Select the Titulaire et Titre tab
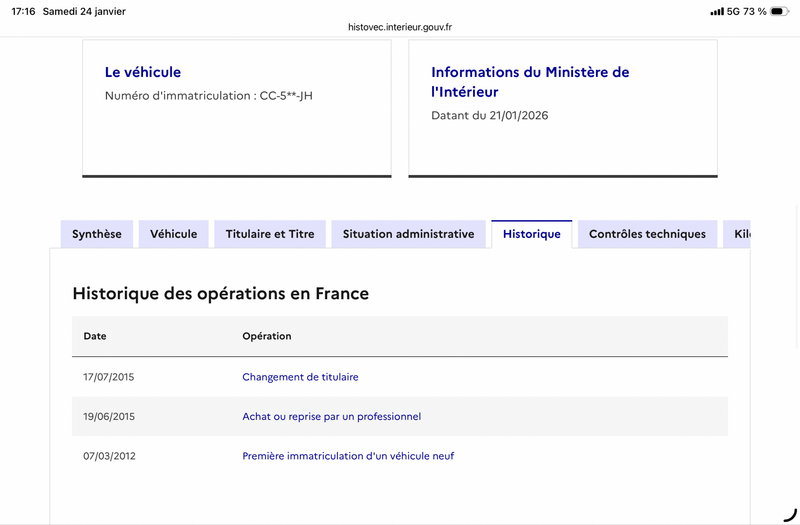 pyautogui.click(x=270, y=234)
